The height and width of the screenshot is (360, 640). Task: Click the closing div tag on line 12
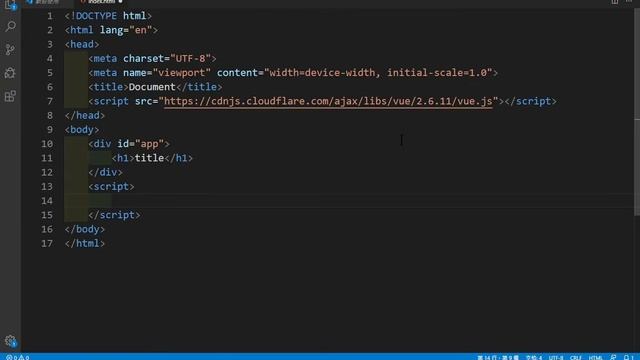point(105,173)
